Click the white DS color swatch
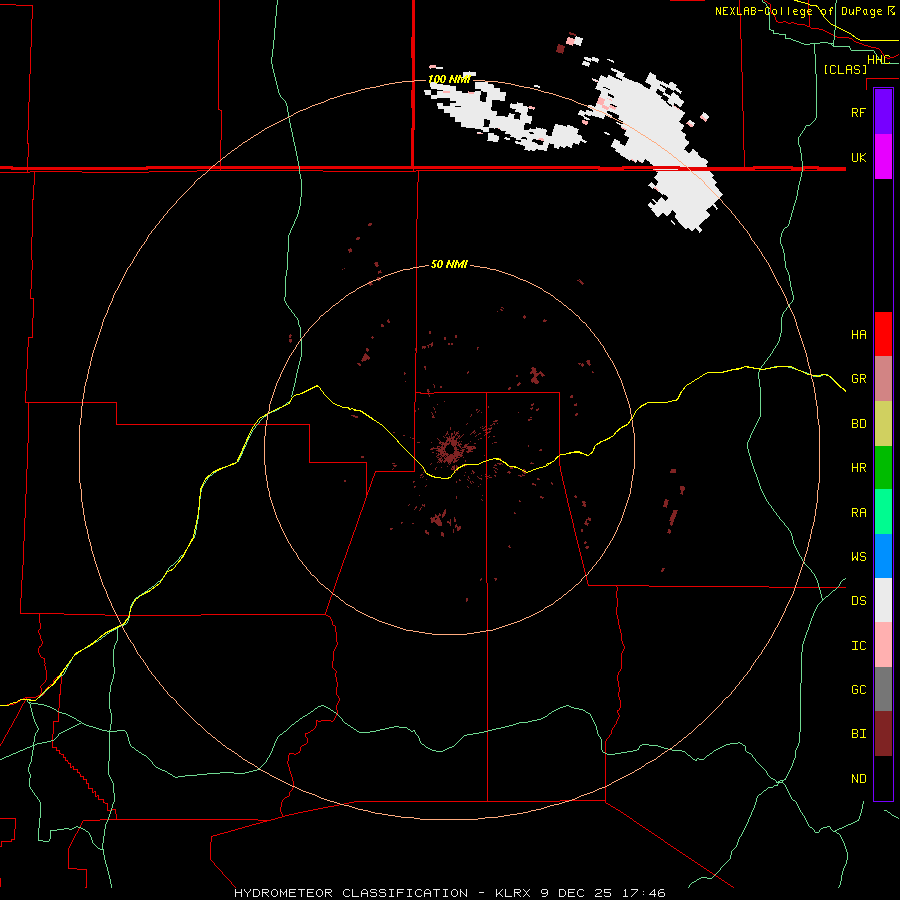Image resolution: width=900 pixels, height=900 pixels. (x=883, y=600)
